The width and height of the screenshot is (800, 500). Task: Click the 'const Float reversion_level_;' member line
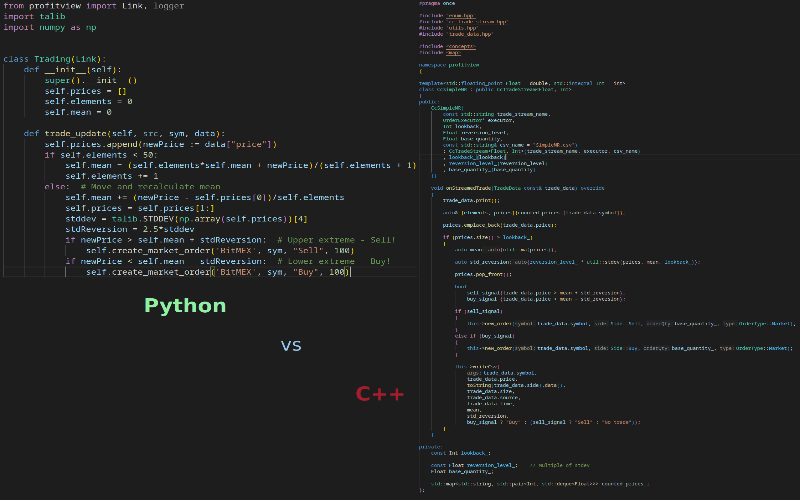click(474, 465)
